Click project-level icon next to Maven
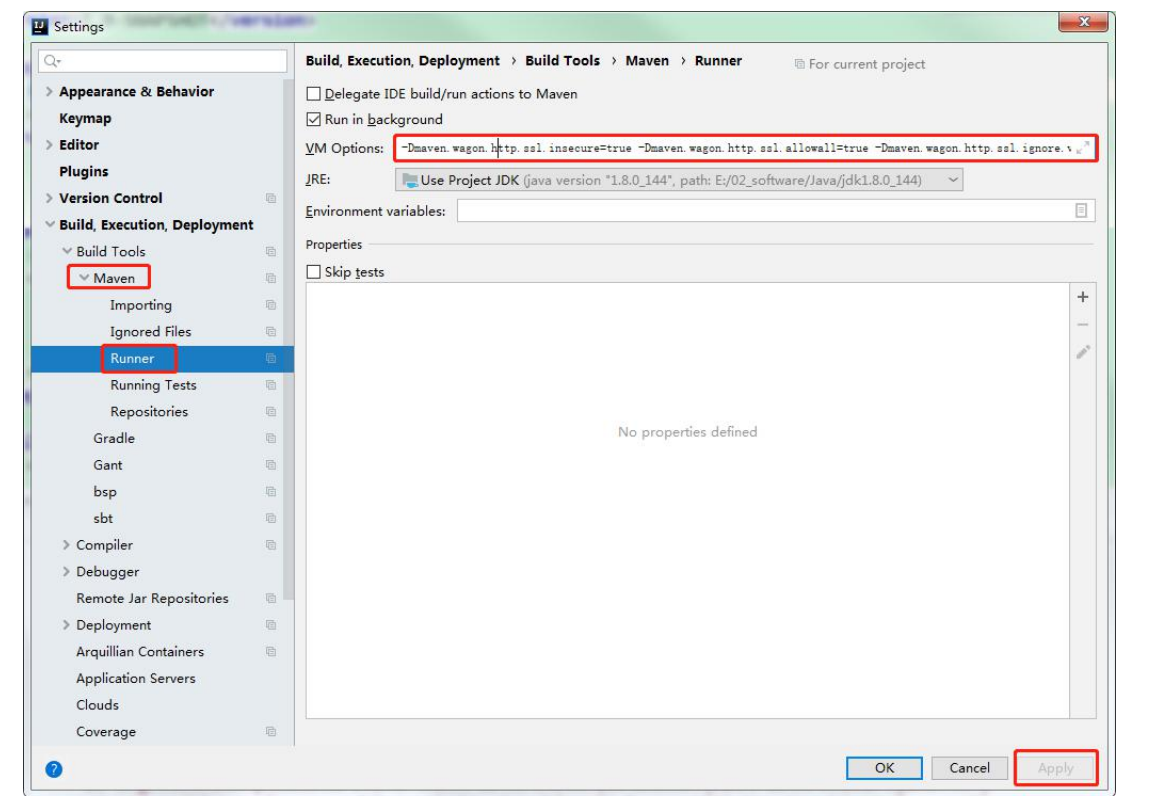 pos(271,278)
